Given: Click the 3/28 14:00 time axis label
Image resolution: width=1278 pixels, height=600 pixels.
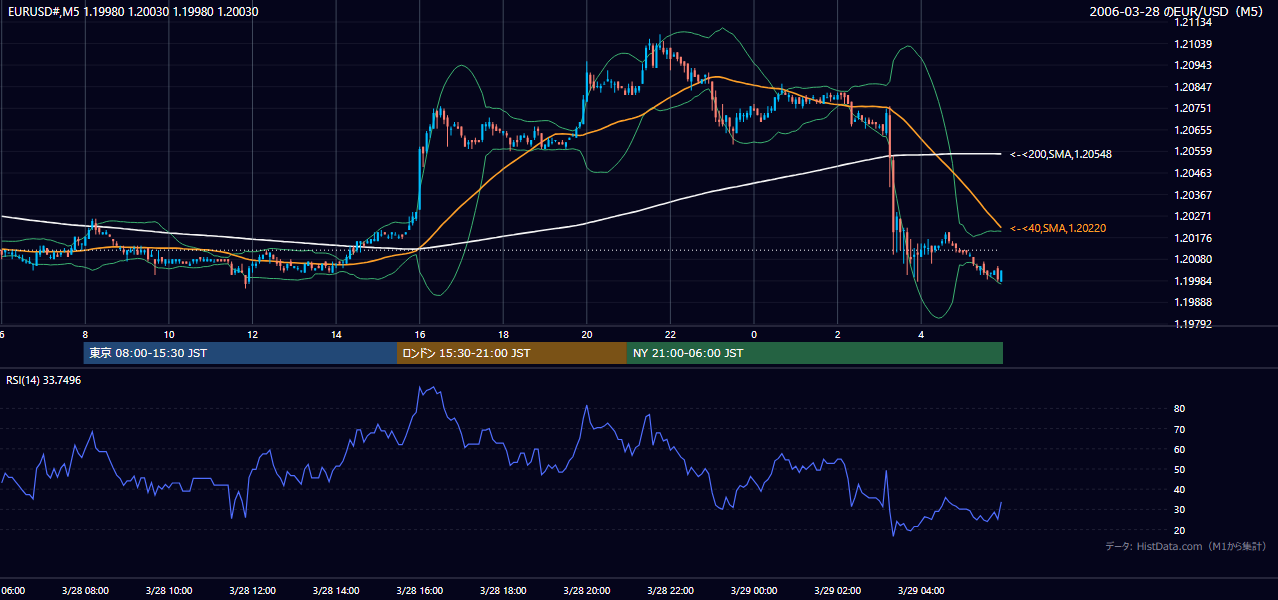Looking at the screenshot, I should pos(335,590).
